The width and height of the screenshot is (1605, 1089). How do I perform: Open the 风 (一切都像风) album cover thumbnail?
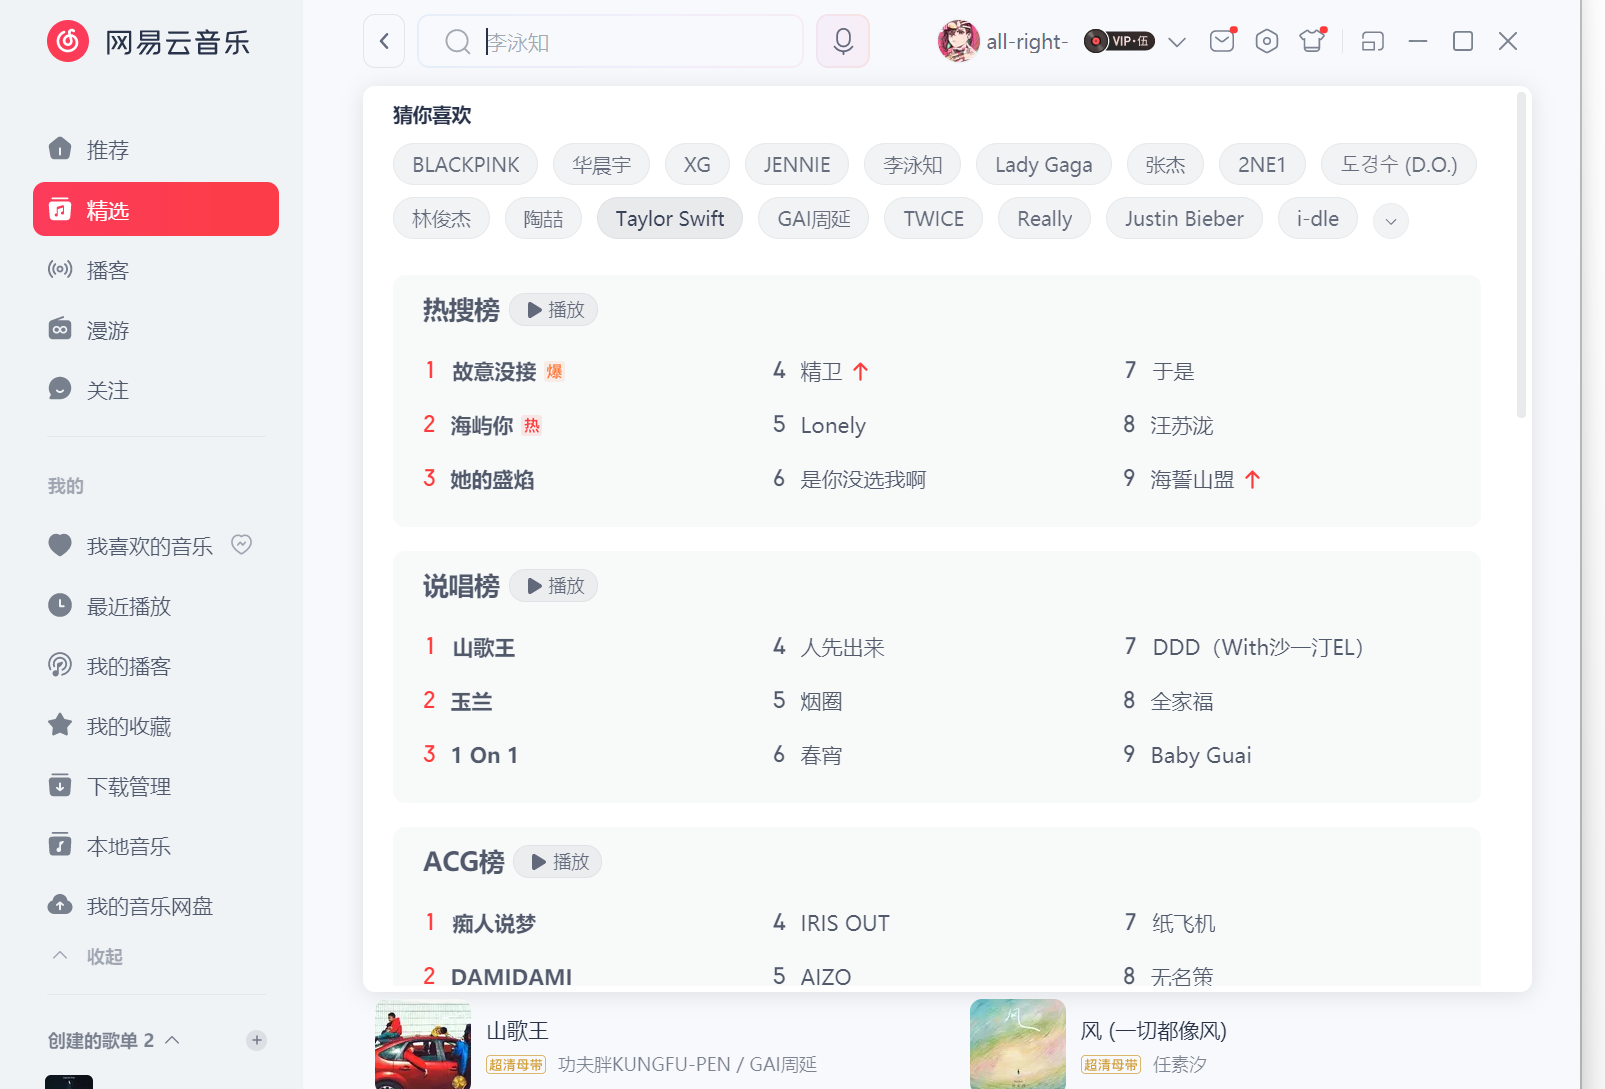tap(1018, 1044)
